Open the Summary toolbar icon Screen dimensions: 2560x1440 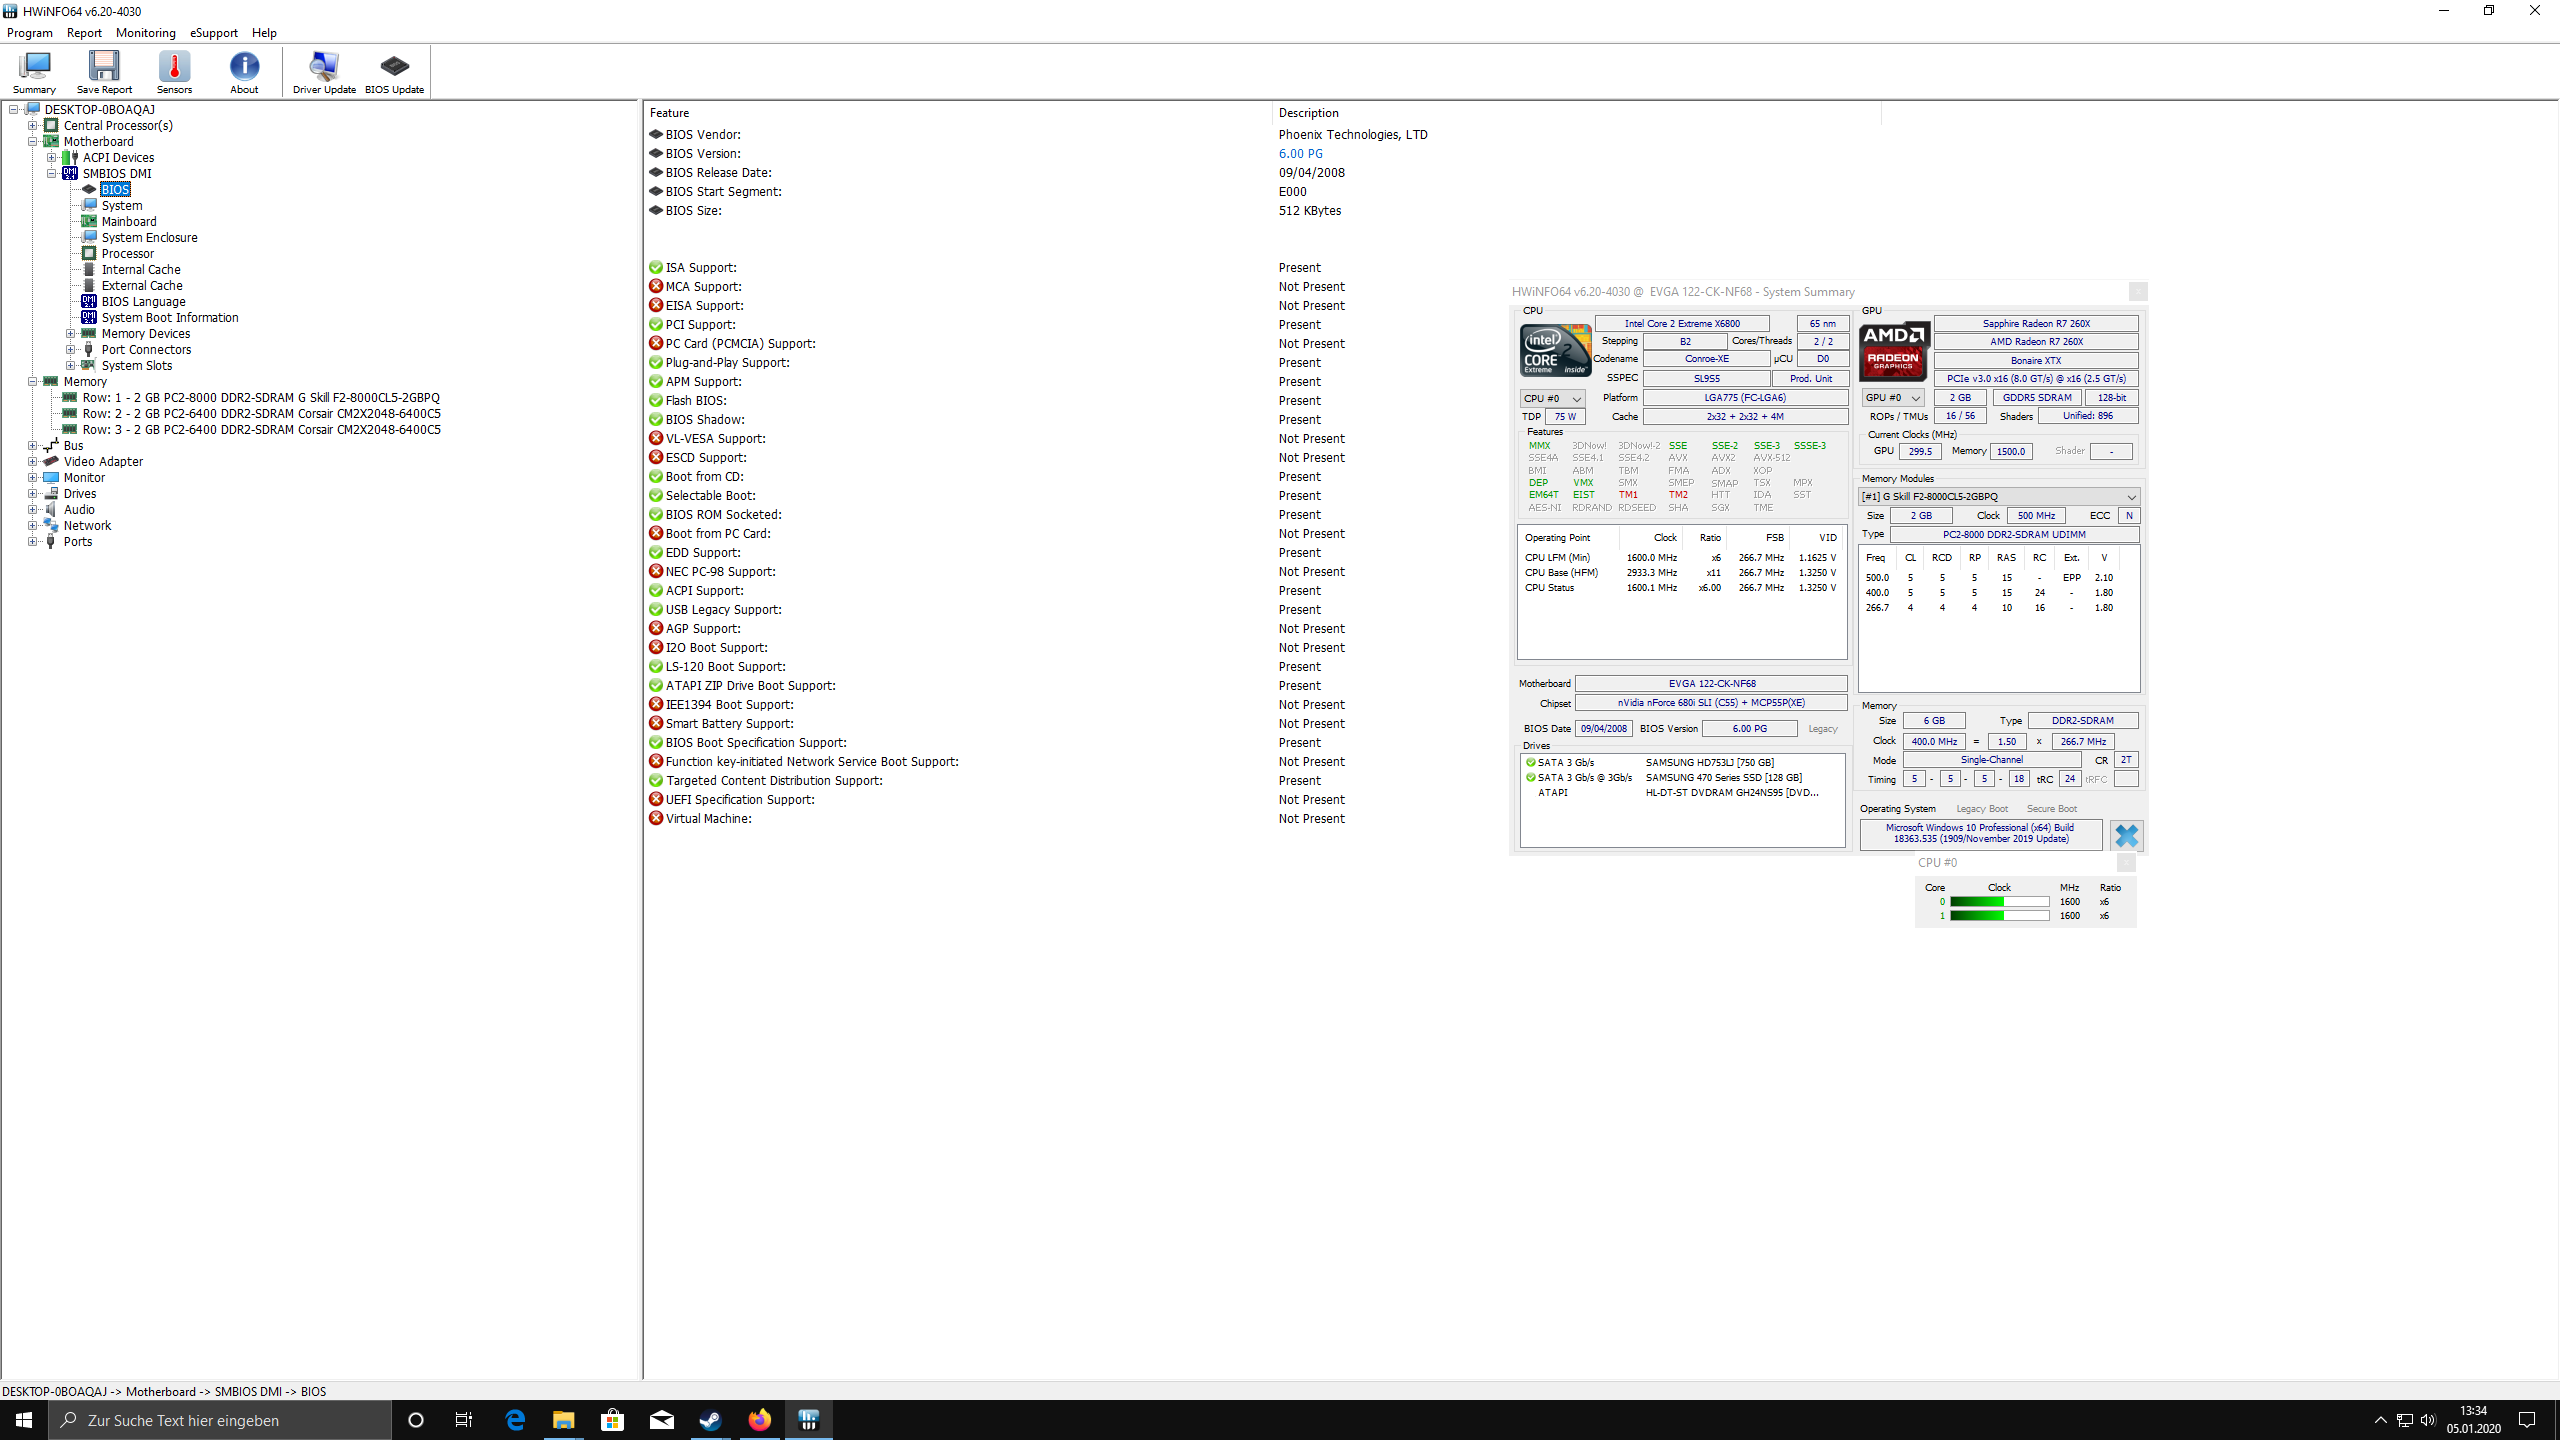[34, 71]
